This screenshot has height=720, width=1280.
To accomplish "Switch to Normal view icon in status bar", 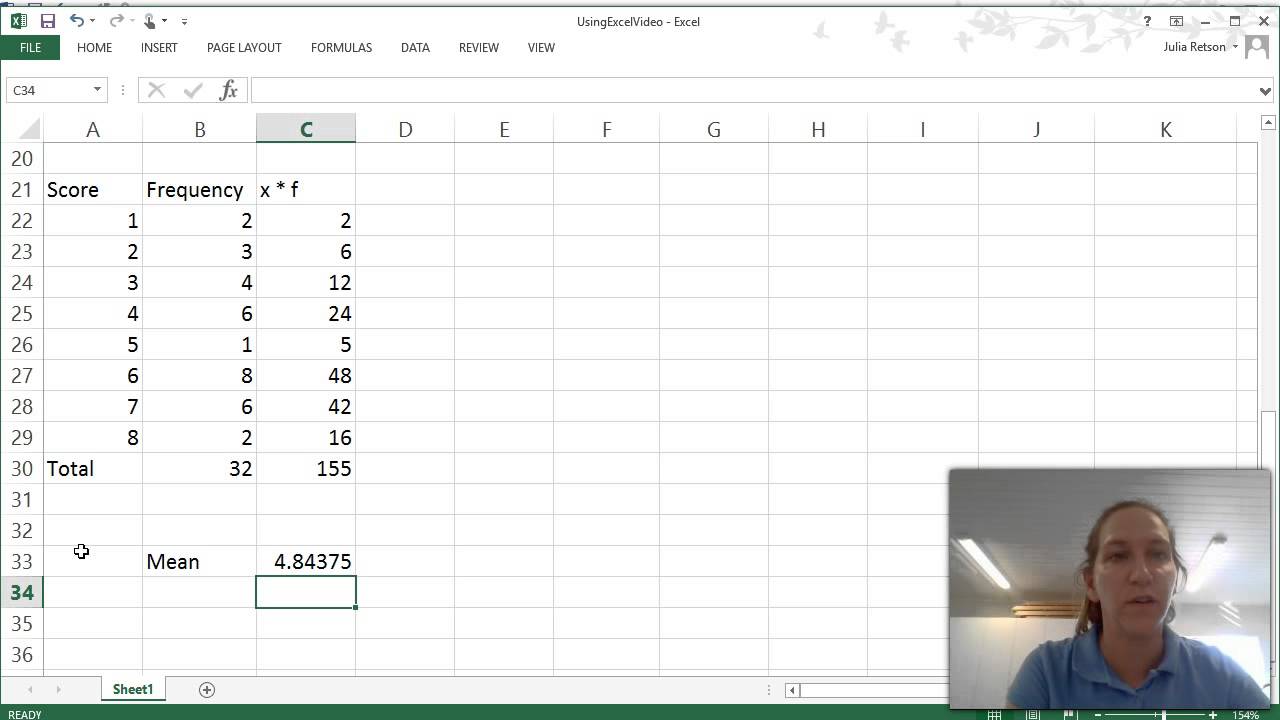I will 995,714.
